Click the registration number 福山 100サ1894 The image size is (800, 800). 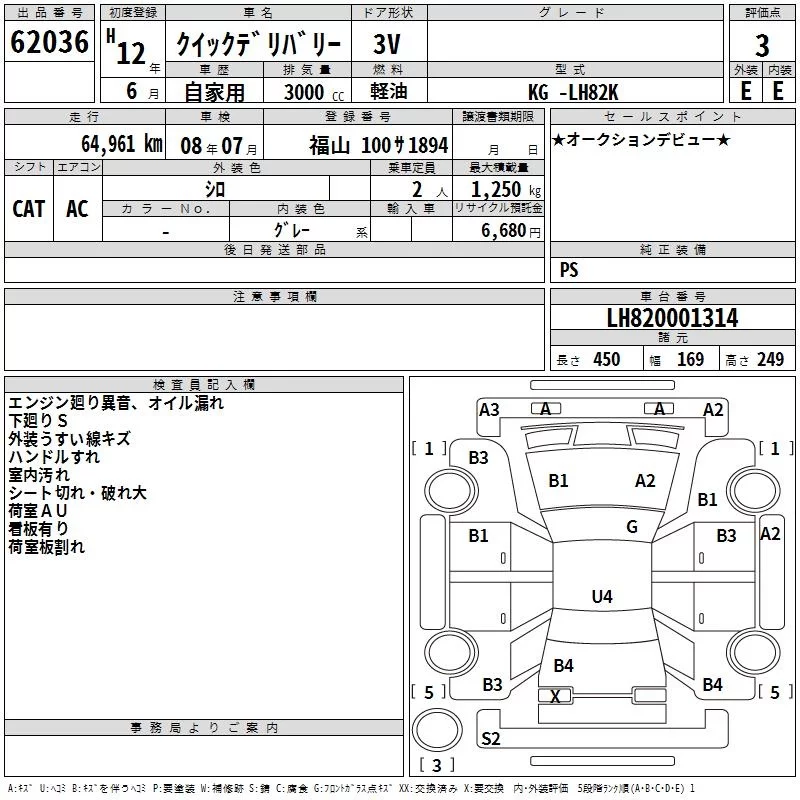379,145
